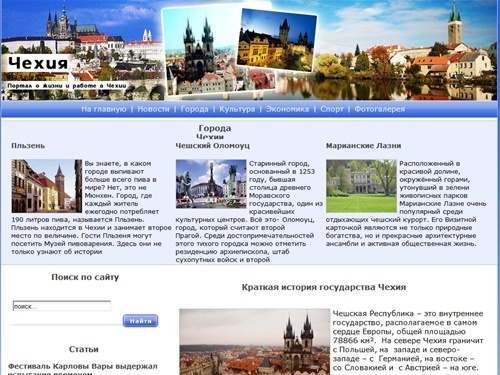Open the Фотогалерея section
This screenshot has width=500, height=375.
click(x=380, y=109)
